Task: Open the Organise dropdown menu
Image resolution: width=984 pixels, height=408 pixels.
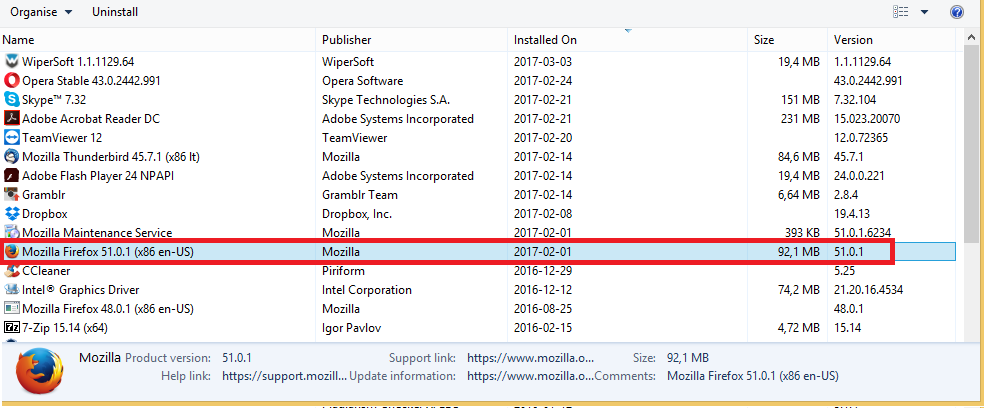Action: pyautogui.click(x=41, y=12)
